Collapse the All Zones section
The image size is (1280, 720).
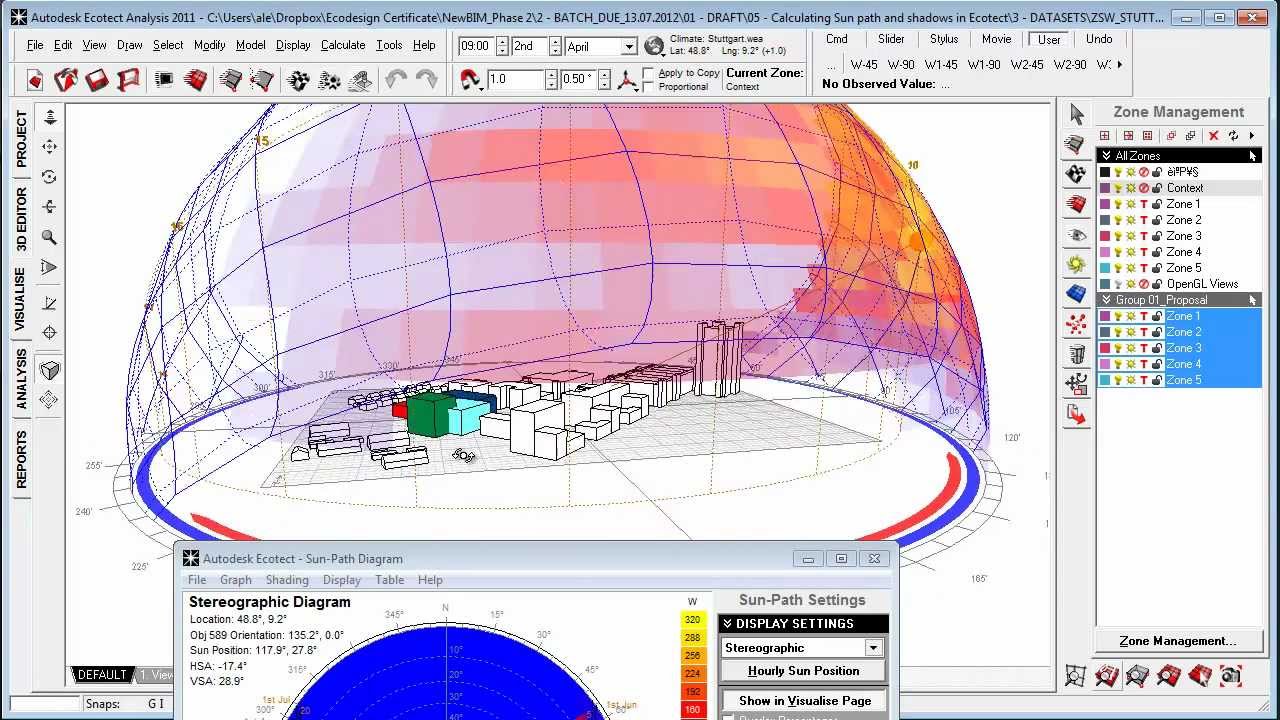(1106, 156)
